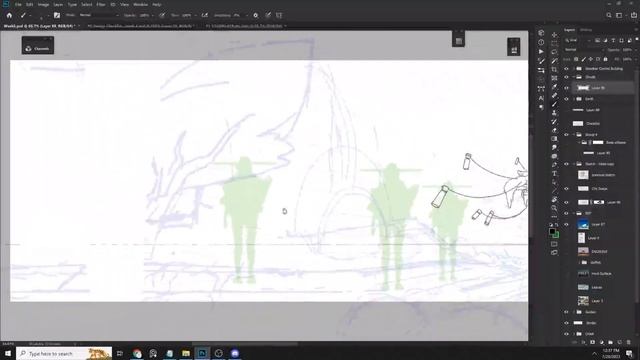Select the Lasso tool

point(554,52)
